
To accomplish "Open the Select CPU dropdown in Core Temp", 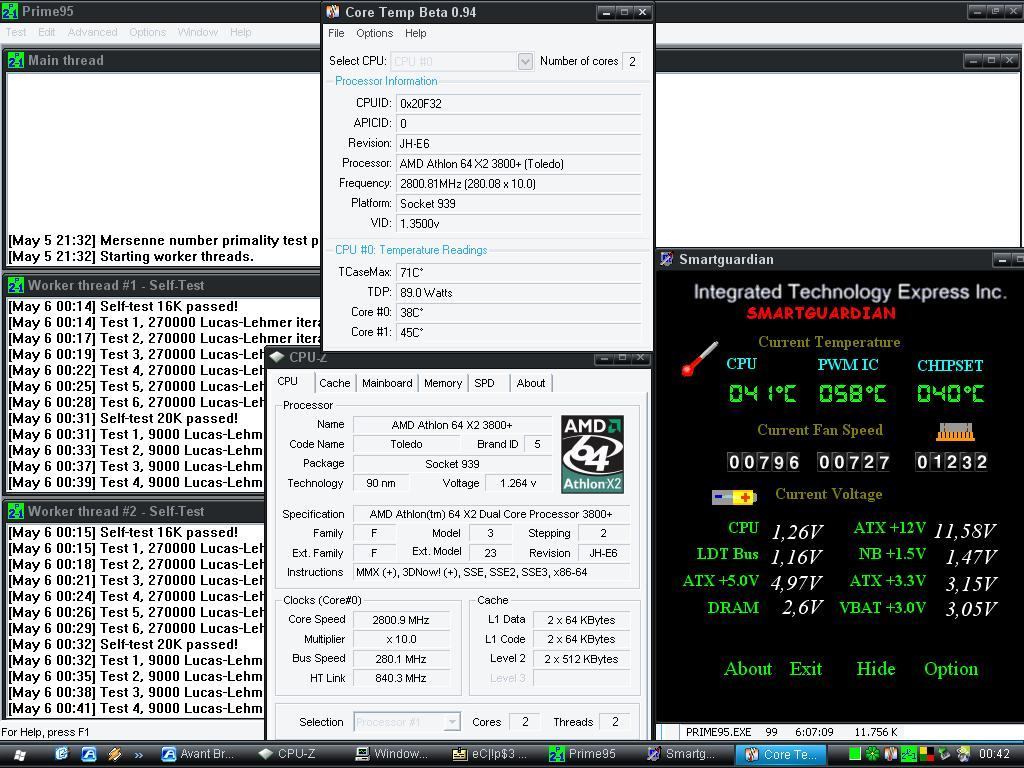I will (x=525, y=61).
